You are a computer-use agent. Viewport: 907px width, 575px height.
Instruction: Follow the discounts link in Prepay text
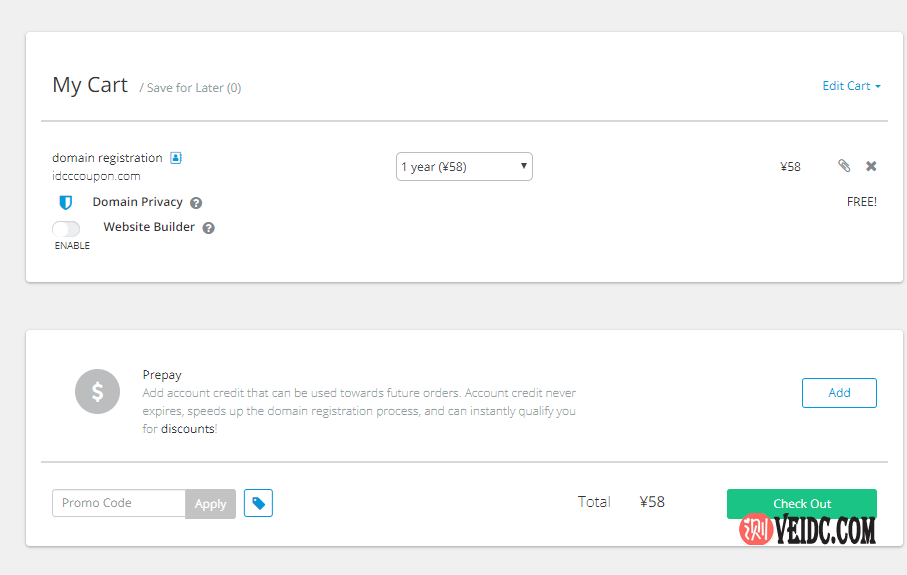187,429
